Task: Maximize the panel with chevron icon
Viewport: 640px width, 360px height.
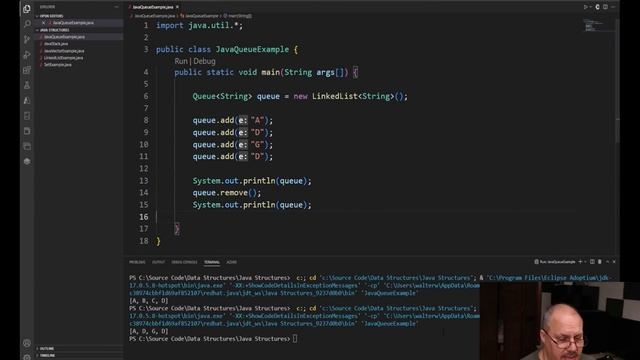Action: tap(607, 262)
